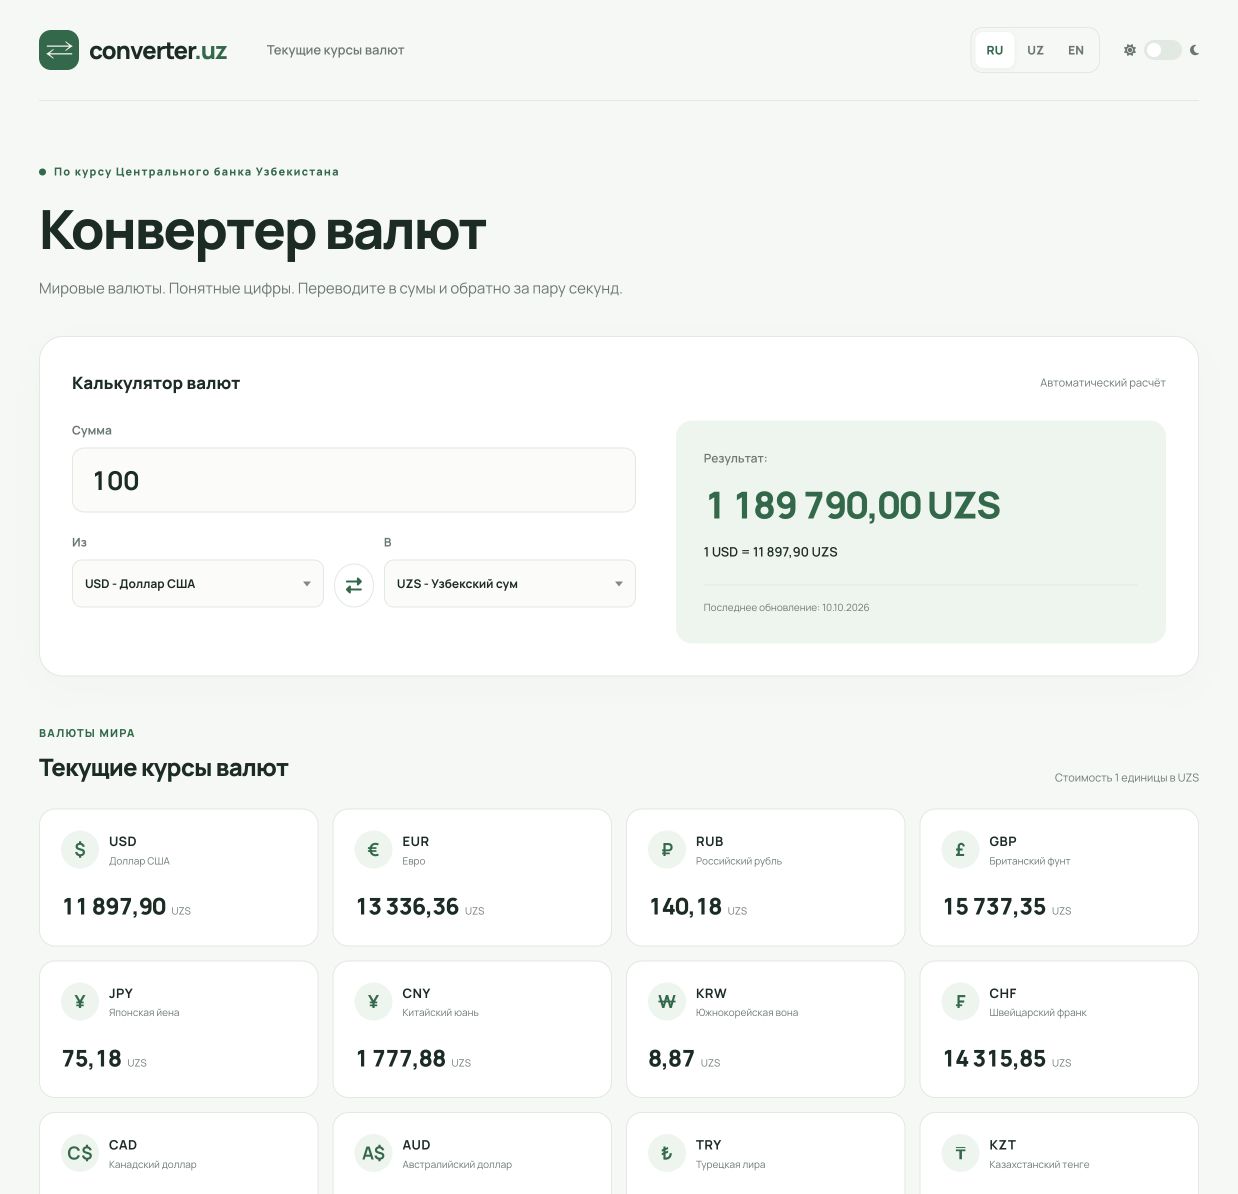Switch language to UZ
This screenshot has height=1194, width=1238.
click(x=1035, y=50)
